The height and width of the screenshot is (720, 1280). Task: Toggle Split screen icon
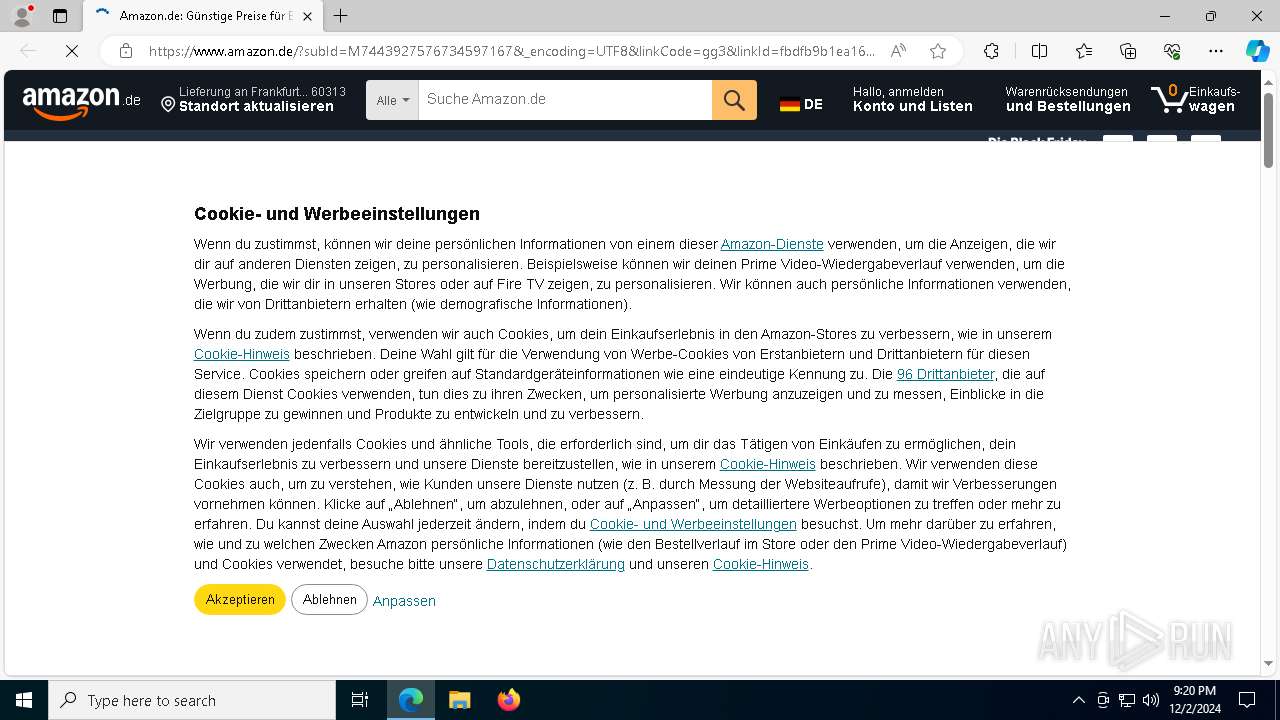click(x=1039, y=51)
